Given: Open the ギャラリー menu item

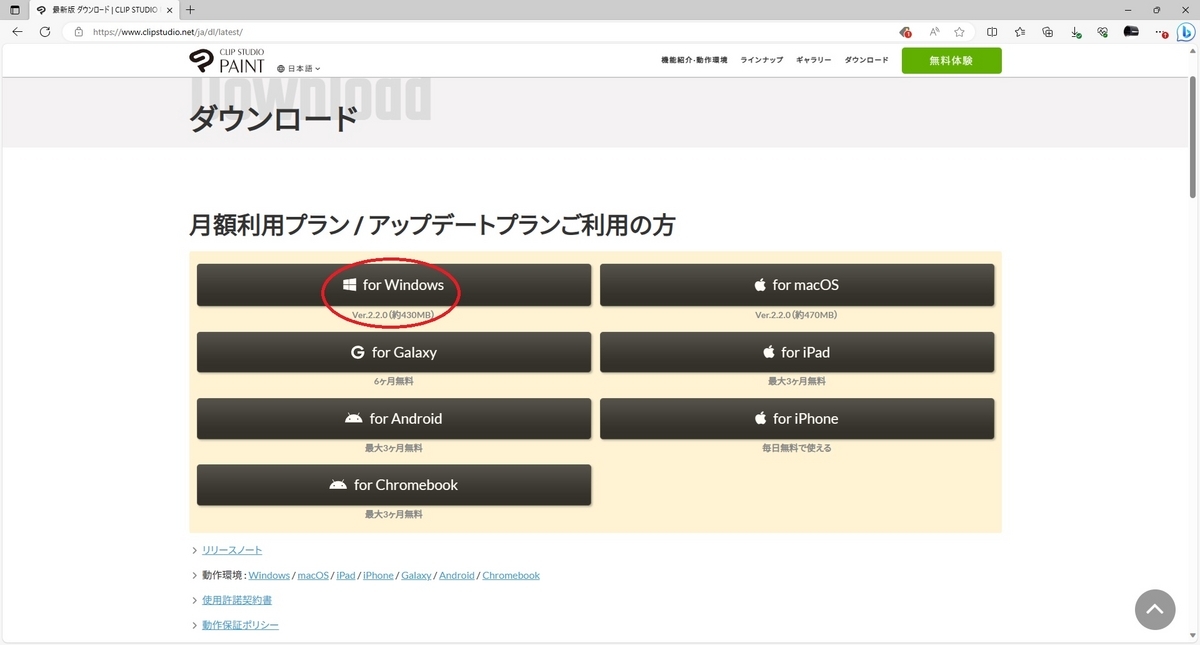Looking at the screenshot, I should click(814, 61).
